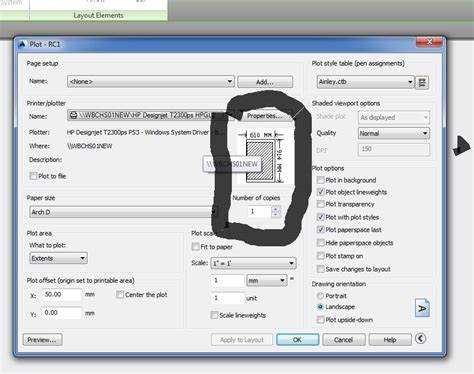Enable Plot upside-down checkbox
Screen dimensions: 474x374
pos(320,320)
